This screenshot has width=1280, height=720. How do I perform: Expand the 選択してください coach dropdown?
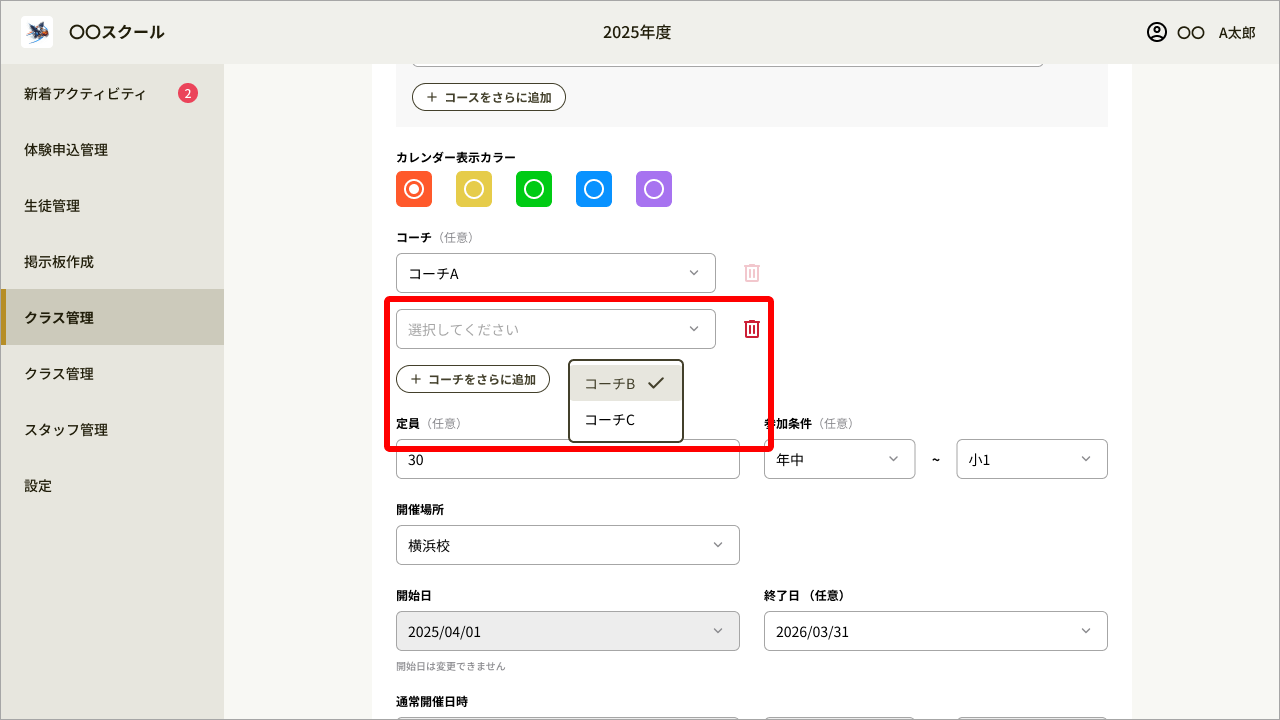tap(556, 329)
